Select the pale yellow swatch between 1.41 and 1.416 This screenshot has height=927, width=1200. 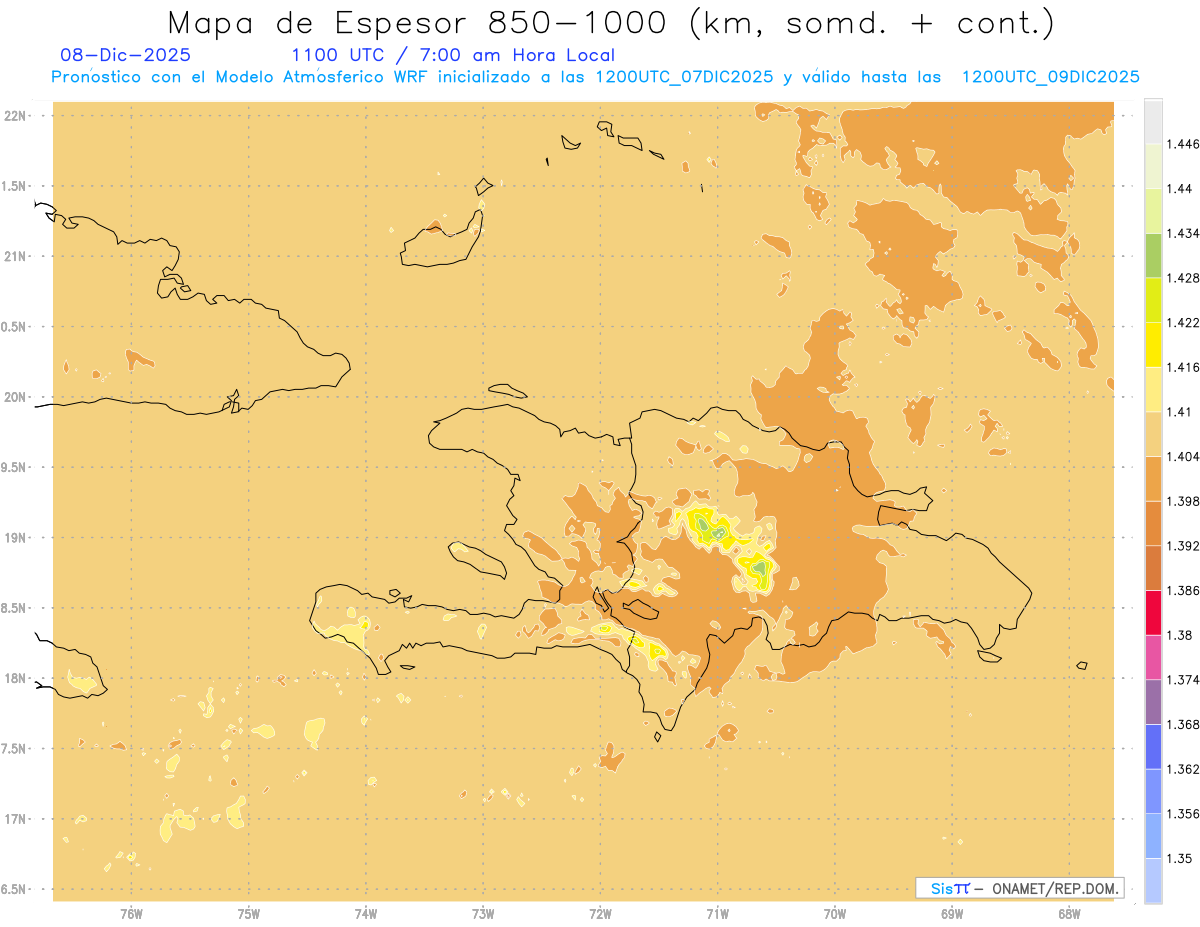(x=1153, y=389)
